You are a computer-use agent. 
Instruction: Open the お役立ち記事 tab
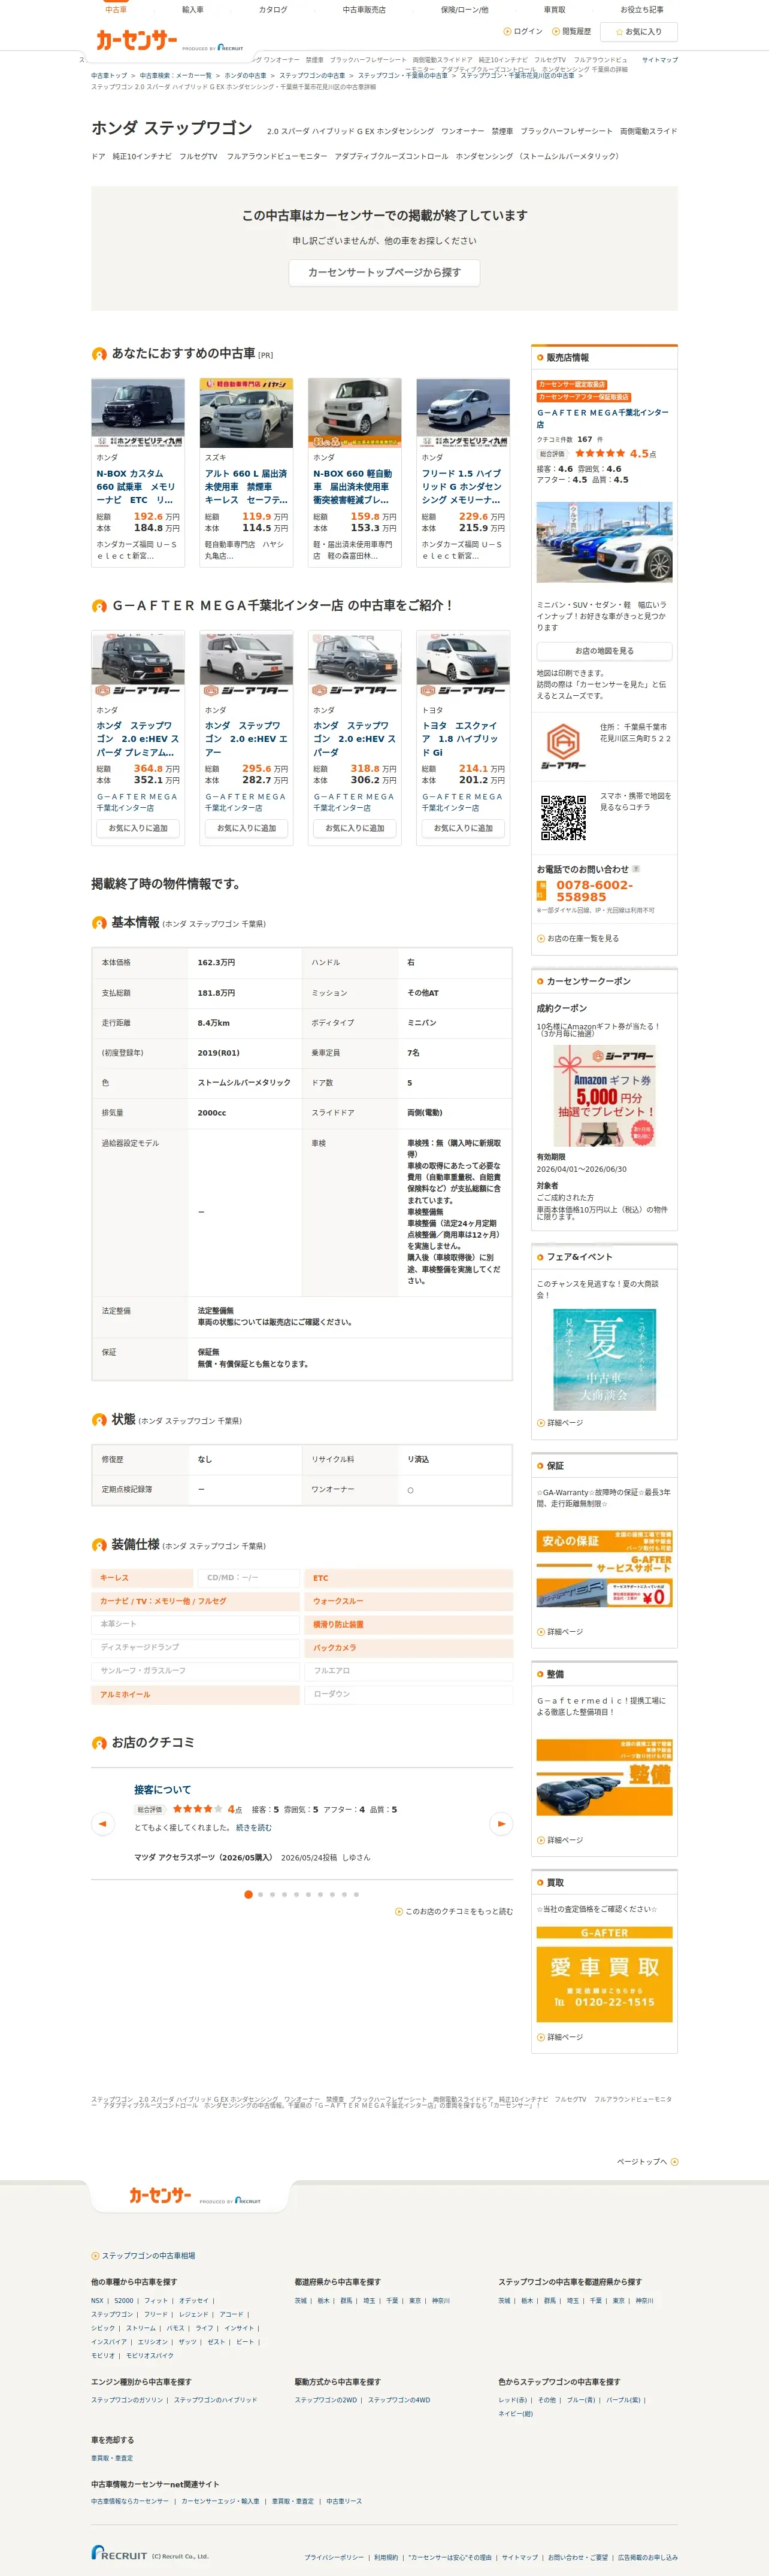(x=642, y=9)
